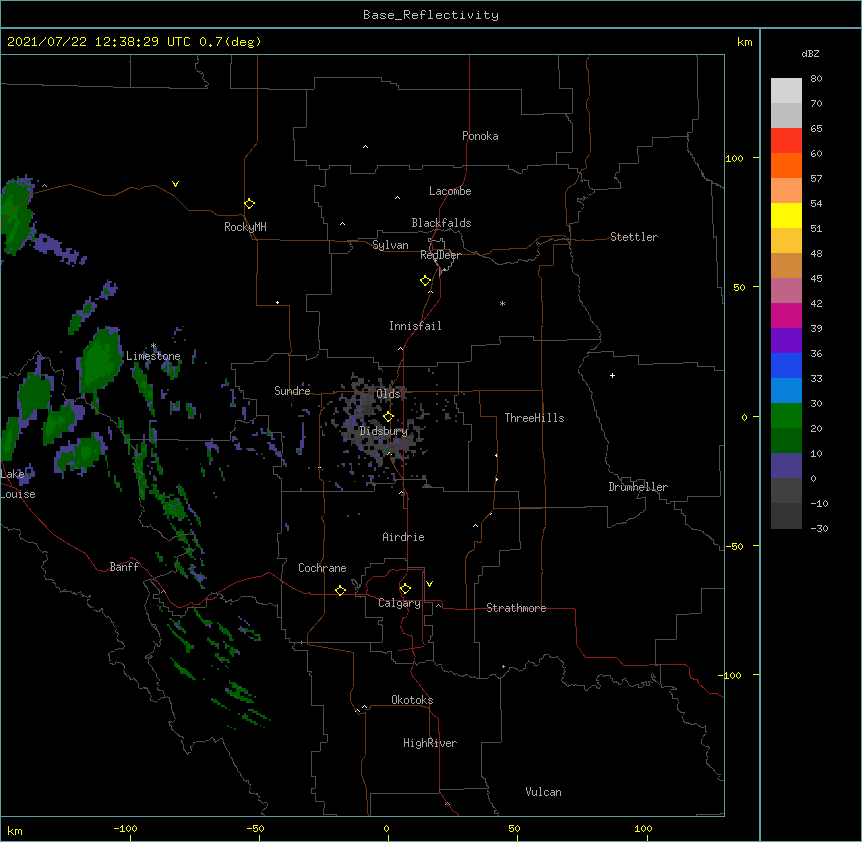This screenshot has height=842, width=862.
Task: Click the 2021/07/22 12:38:29 UTC timestamp
Action: click(99, 42)
